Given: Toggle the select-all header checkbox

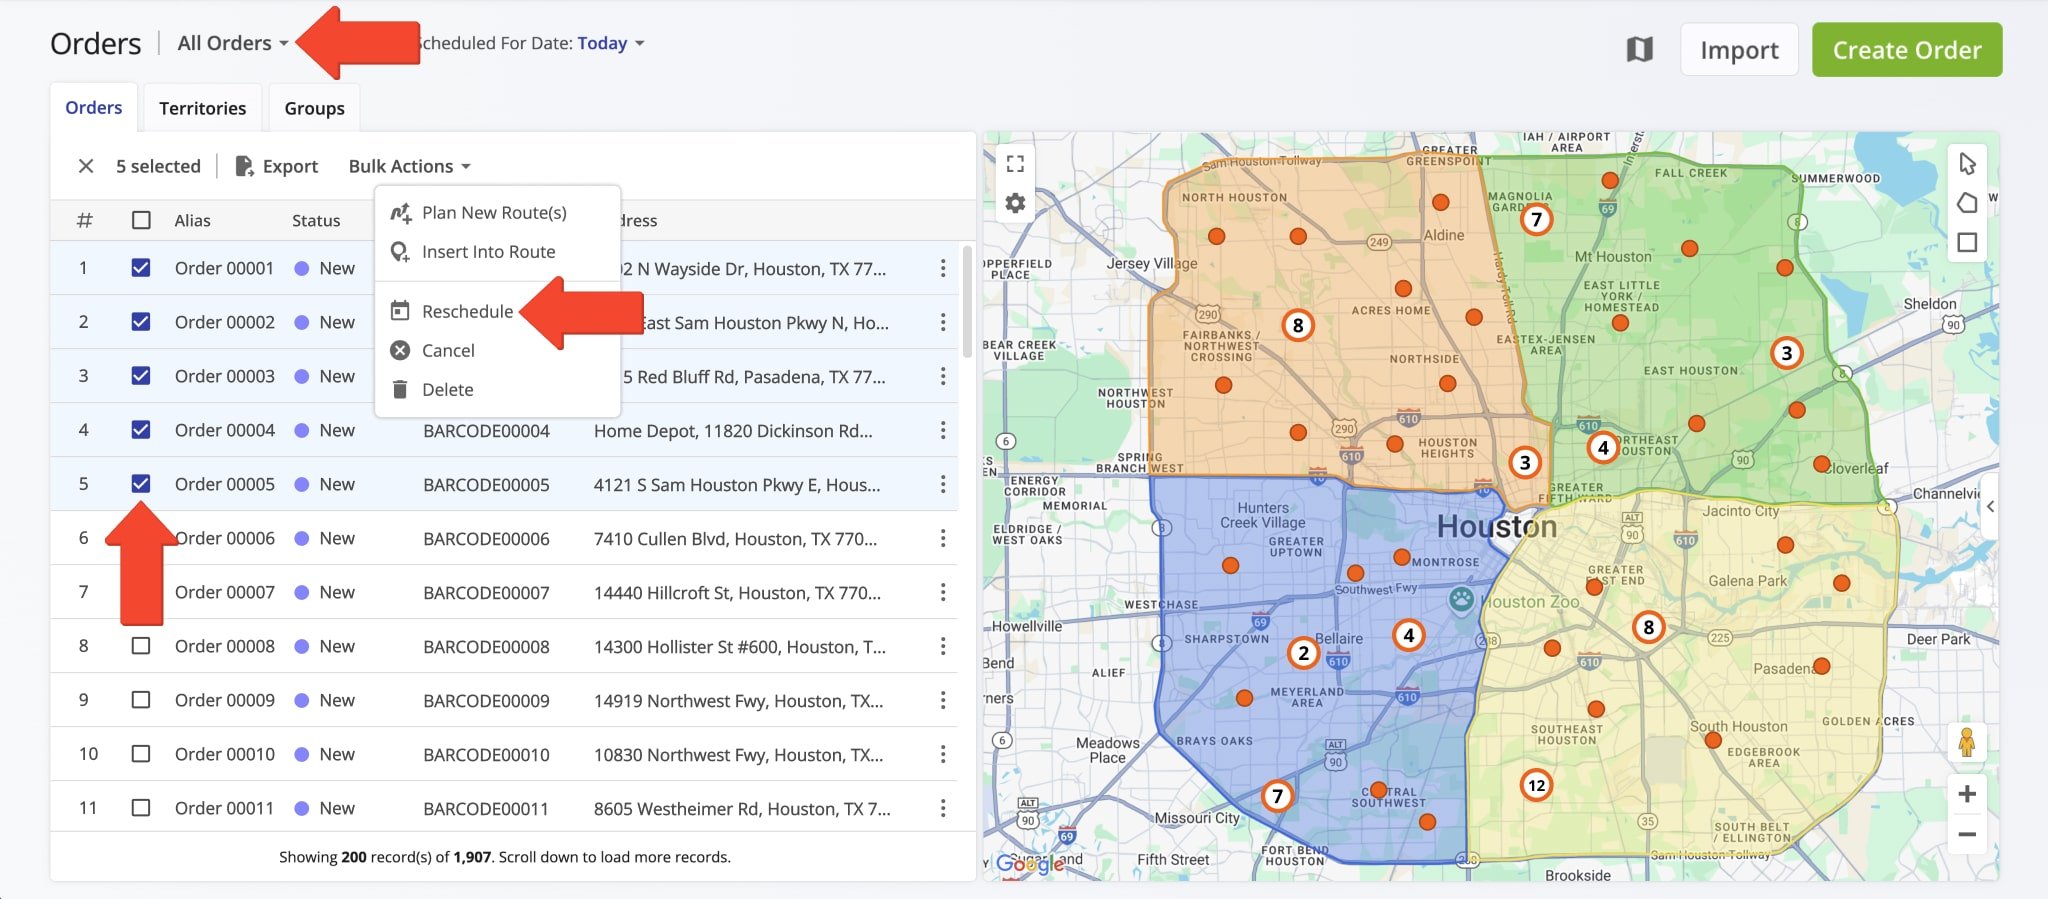Looking at the screenshot, I should coord(141,220).
